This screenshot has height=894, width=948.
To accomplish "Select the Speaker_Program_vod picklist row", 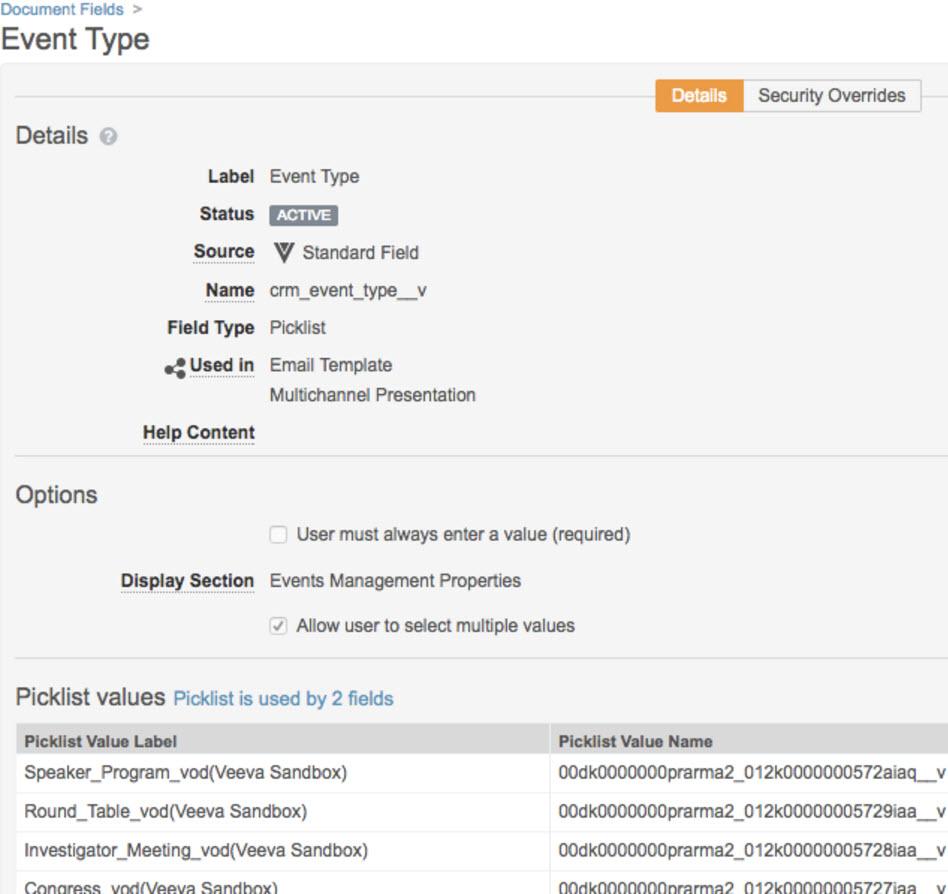I will tap(186, 772).
